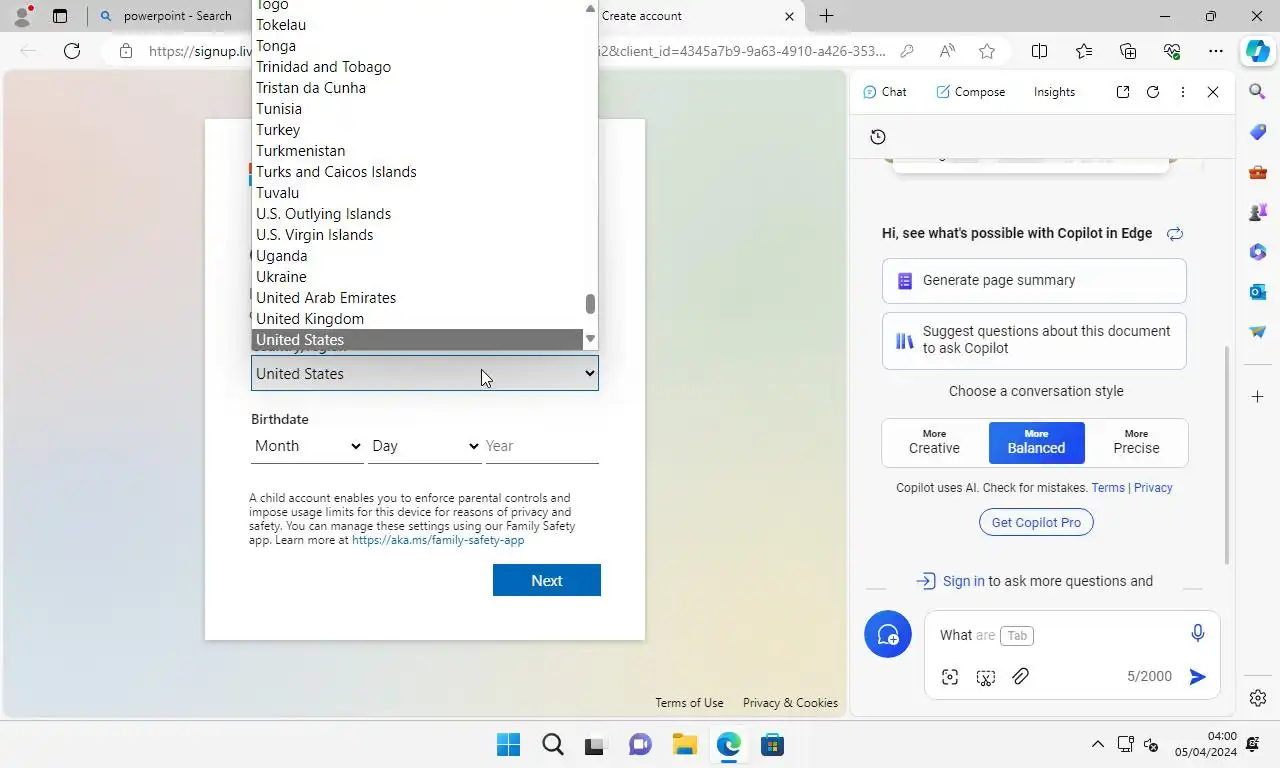Start a new Copilot topic

pyautogui.click(x=888, y=634)
